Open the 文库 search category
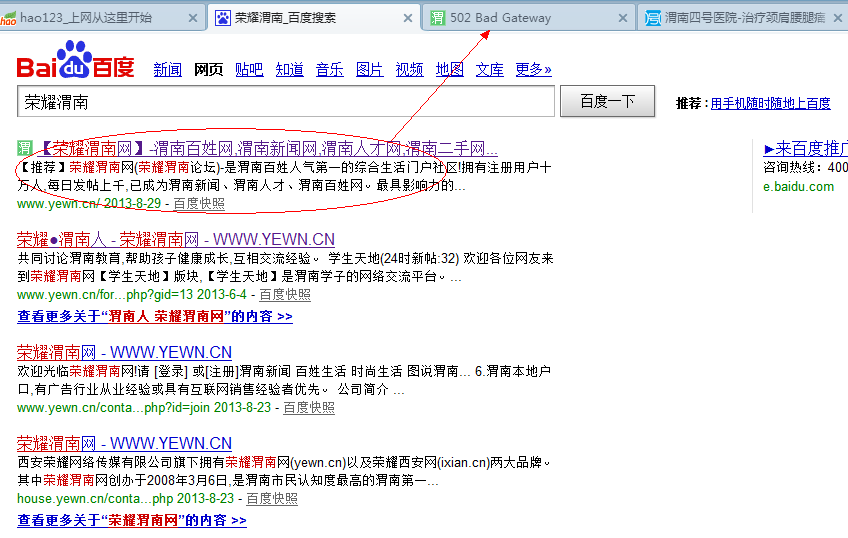Image resolution: width=848 pixels, height=538 pixels. coord(489,69)
